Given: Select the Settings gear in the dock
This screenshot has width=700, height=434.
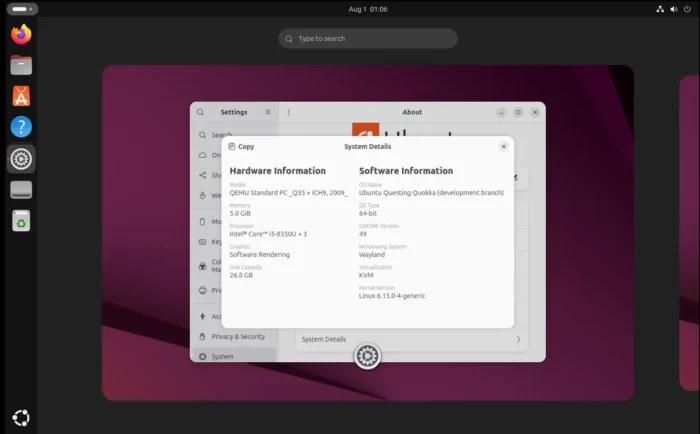Looking at the screenshot, I should (x=21, y=158).
